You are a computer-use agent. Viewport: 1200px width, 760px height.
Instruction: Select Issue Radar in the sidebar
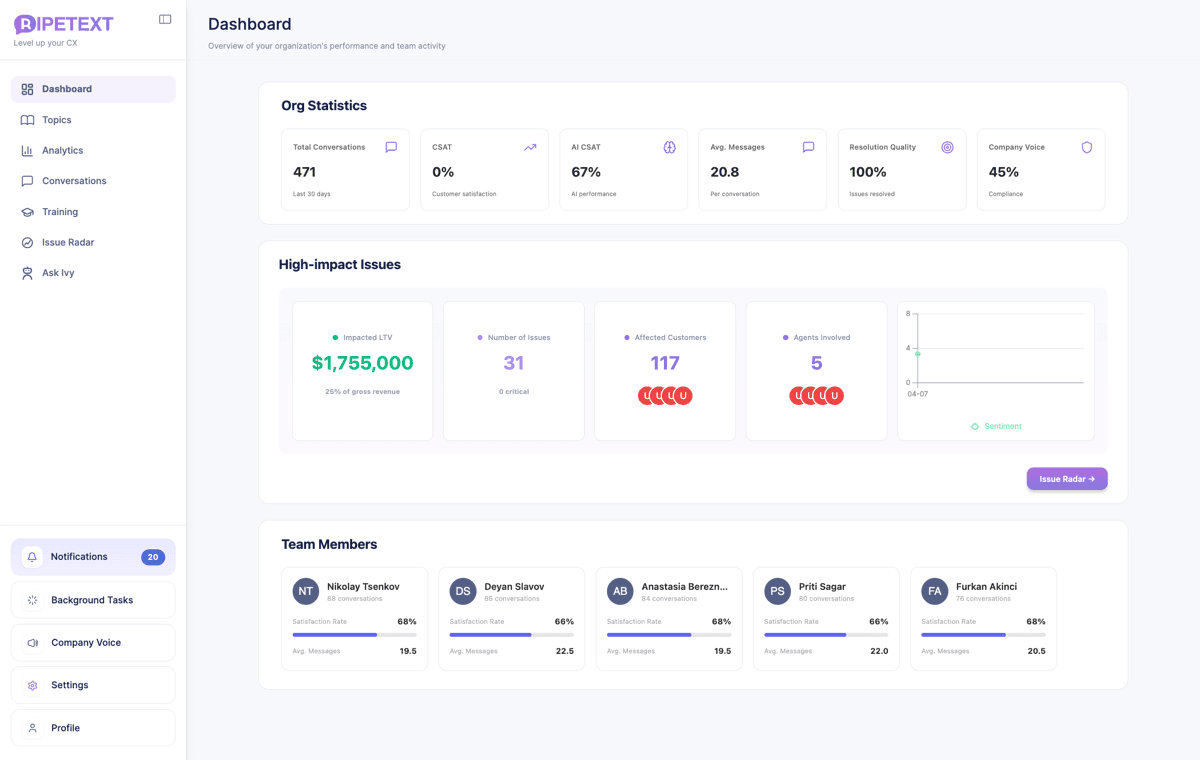[x=68, y=242]
